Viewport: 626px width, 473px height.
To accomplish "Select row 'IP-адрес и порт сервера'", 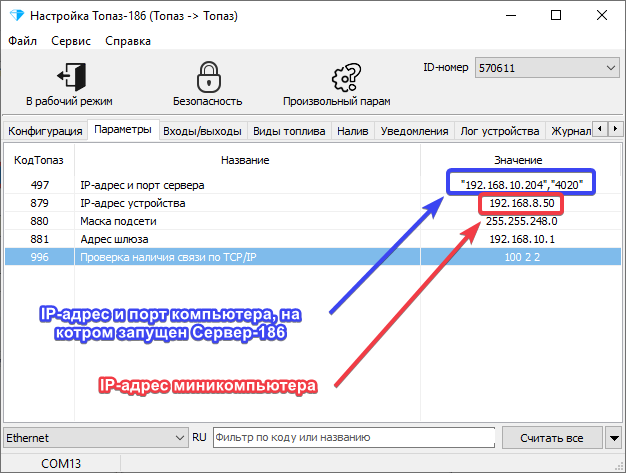I will 313,185.
